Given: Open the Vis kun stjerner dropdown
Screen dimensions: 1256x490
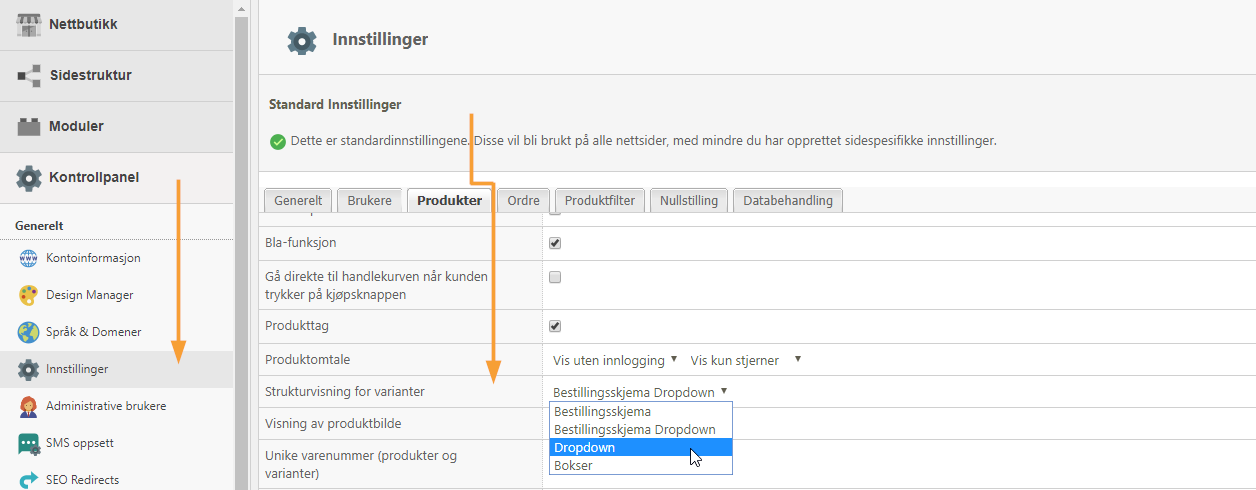Looking at the screenshot, I should pos(746,360).
